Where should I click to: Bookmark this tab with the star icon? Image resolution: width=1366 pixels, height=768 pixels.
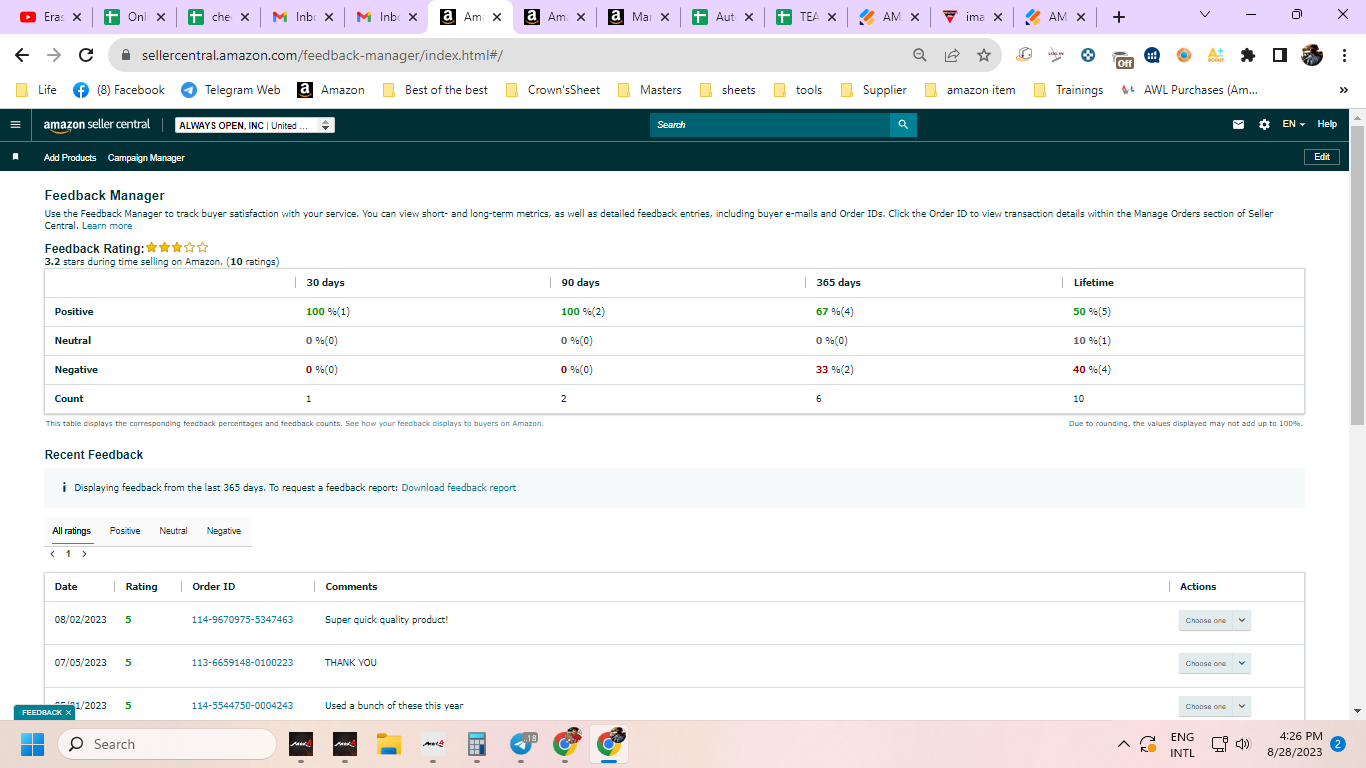pos(984,56)
